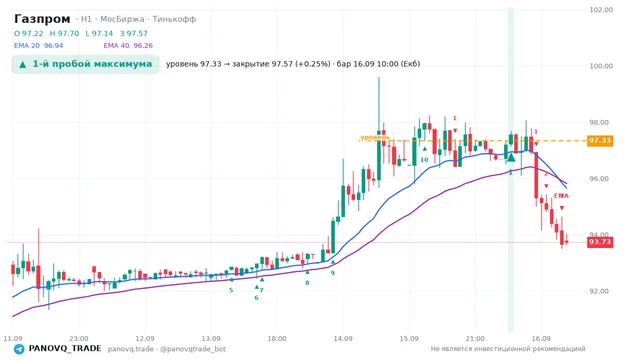Screen dimensions: 640x360
Task: Click the '98.00' price axis label
Action: pyautogui.click(x=599, y=122)
